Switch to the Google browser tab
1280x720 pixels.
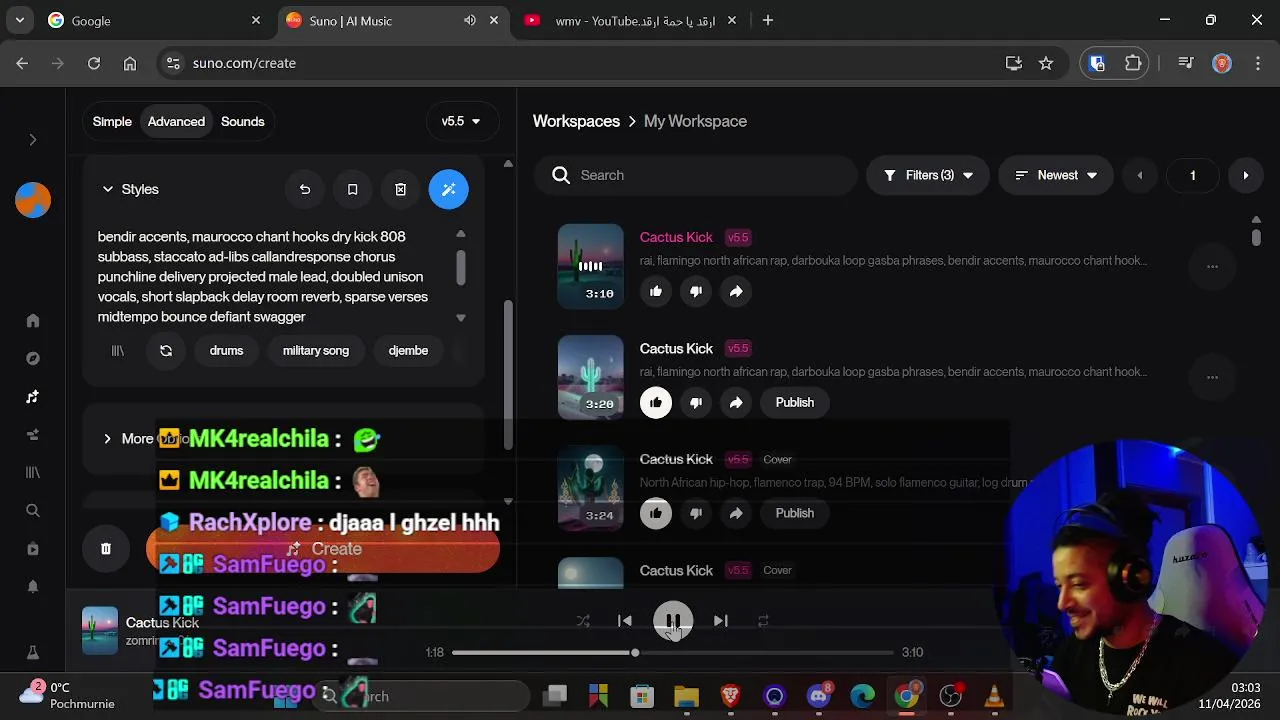click(x=155, y=20)
